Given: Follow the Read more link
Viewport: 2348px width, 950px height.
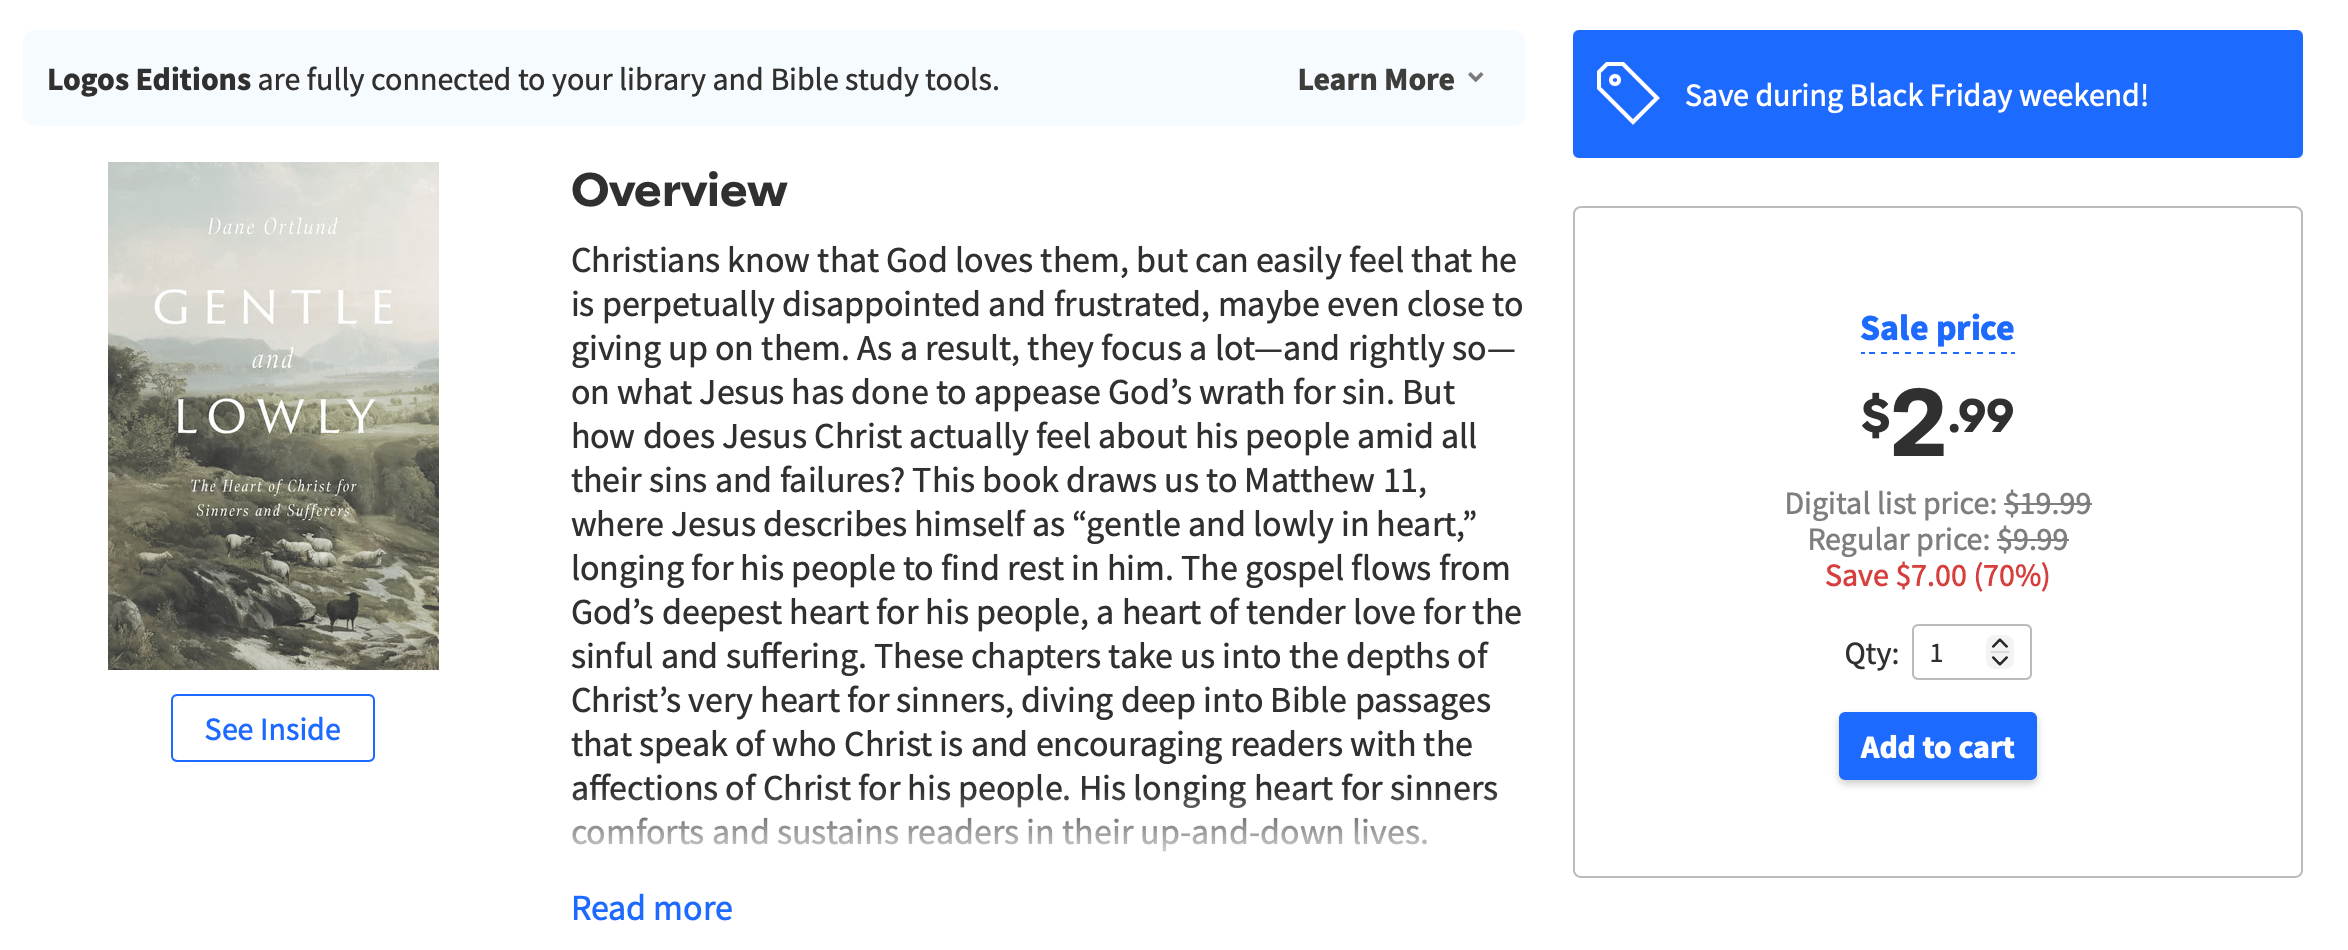Looking at the screenshot, I should click(651, 908).
